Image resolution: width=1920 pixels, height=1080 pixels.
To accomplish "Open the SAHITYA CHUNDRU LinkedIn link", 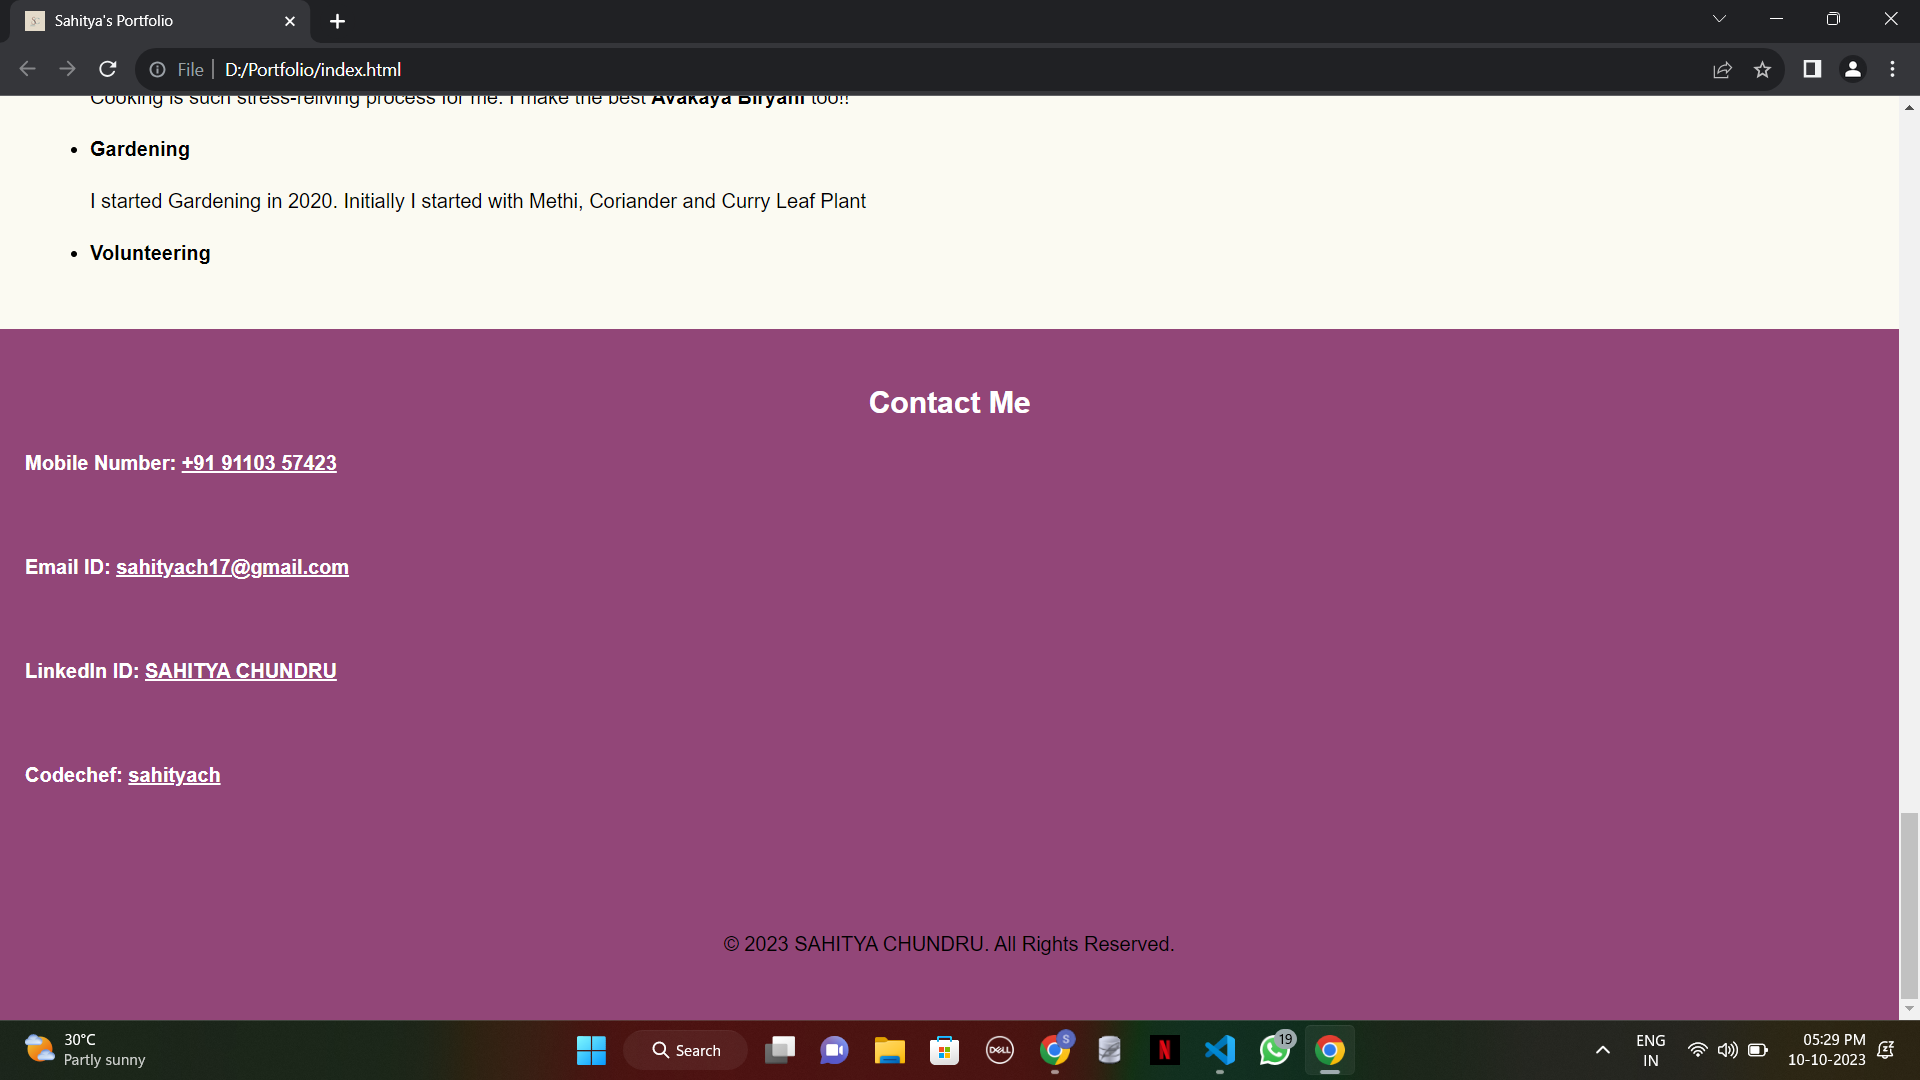I will (240, 671).
